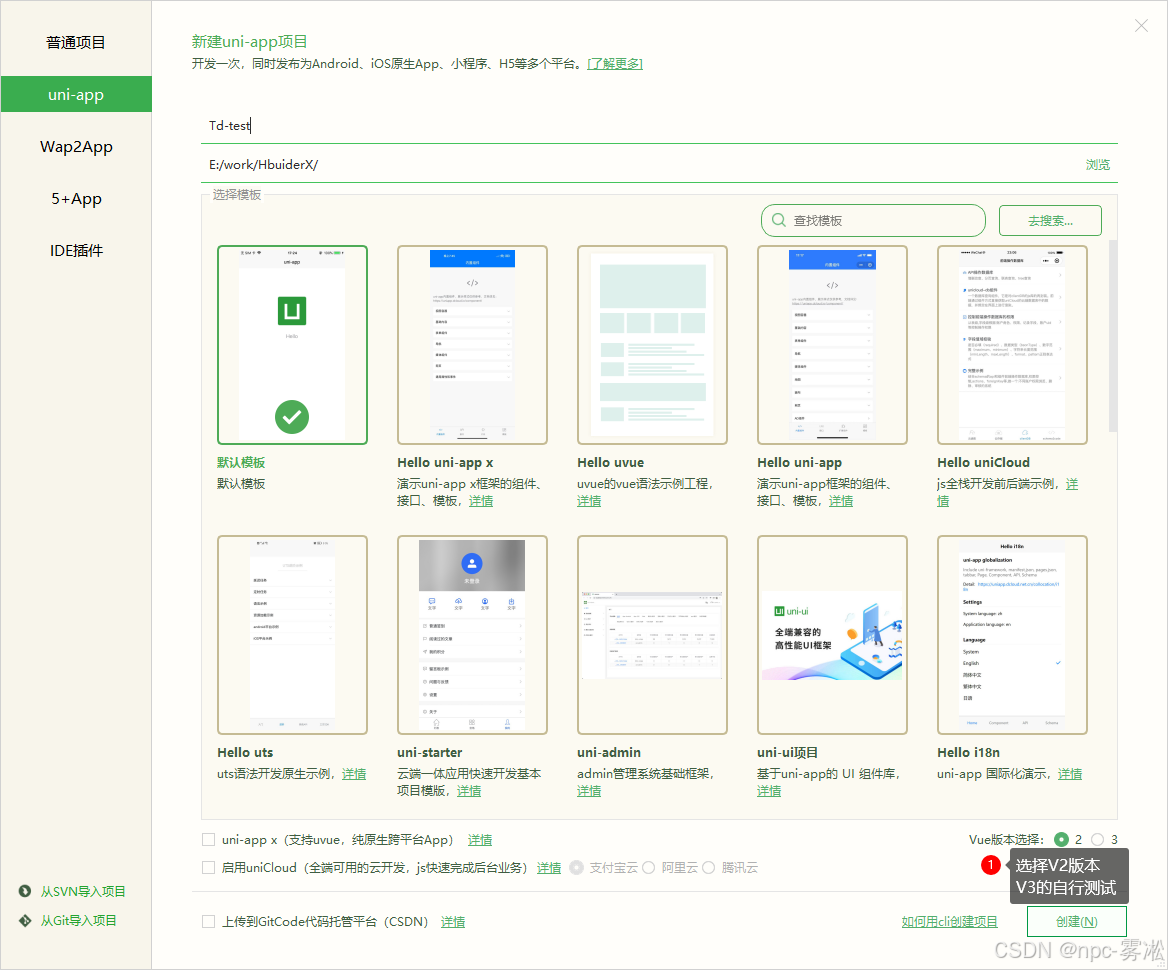The width and height of the screenshot is (1168, 970).
Task: Click the Git import icon
Action: (25, 920)
